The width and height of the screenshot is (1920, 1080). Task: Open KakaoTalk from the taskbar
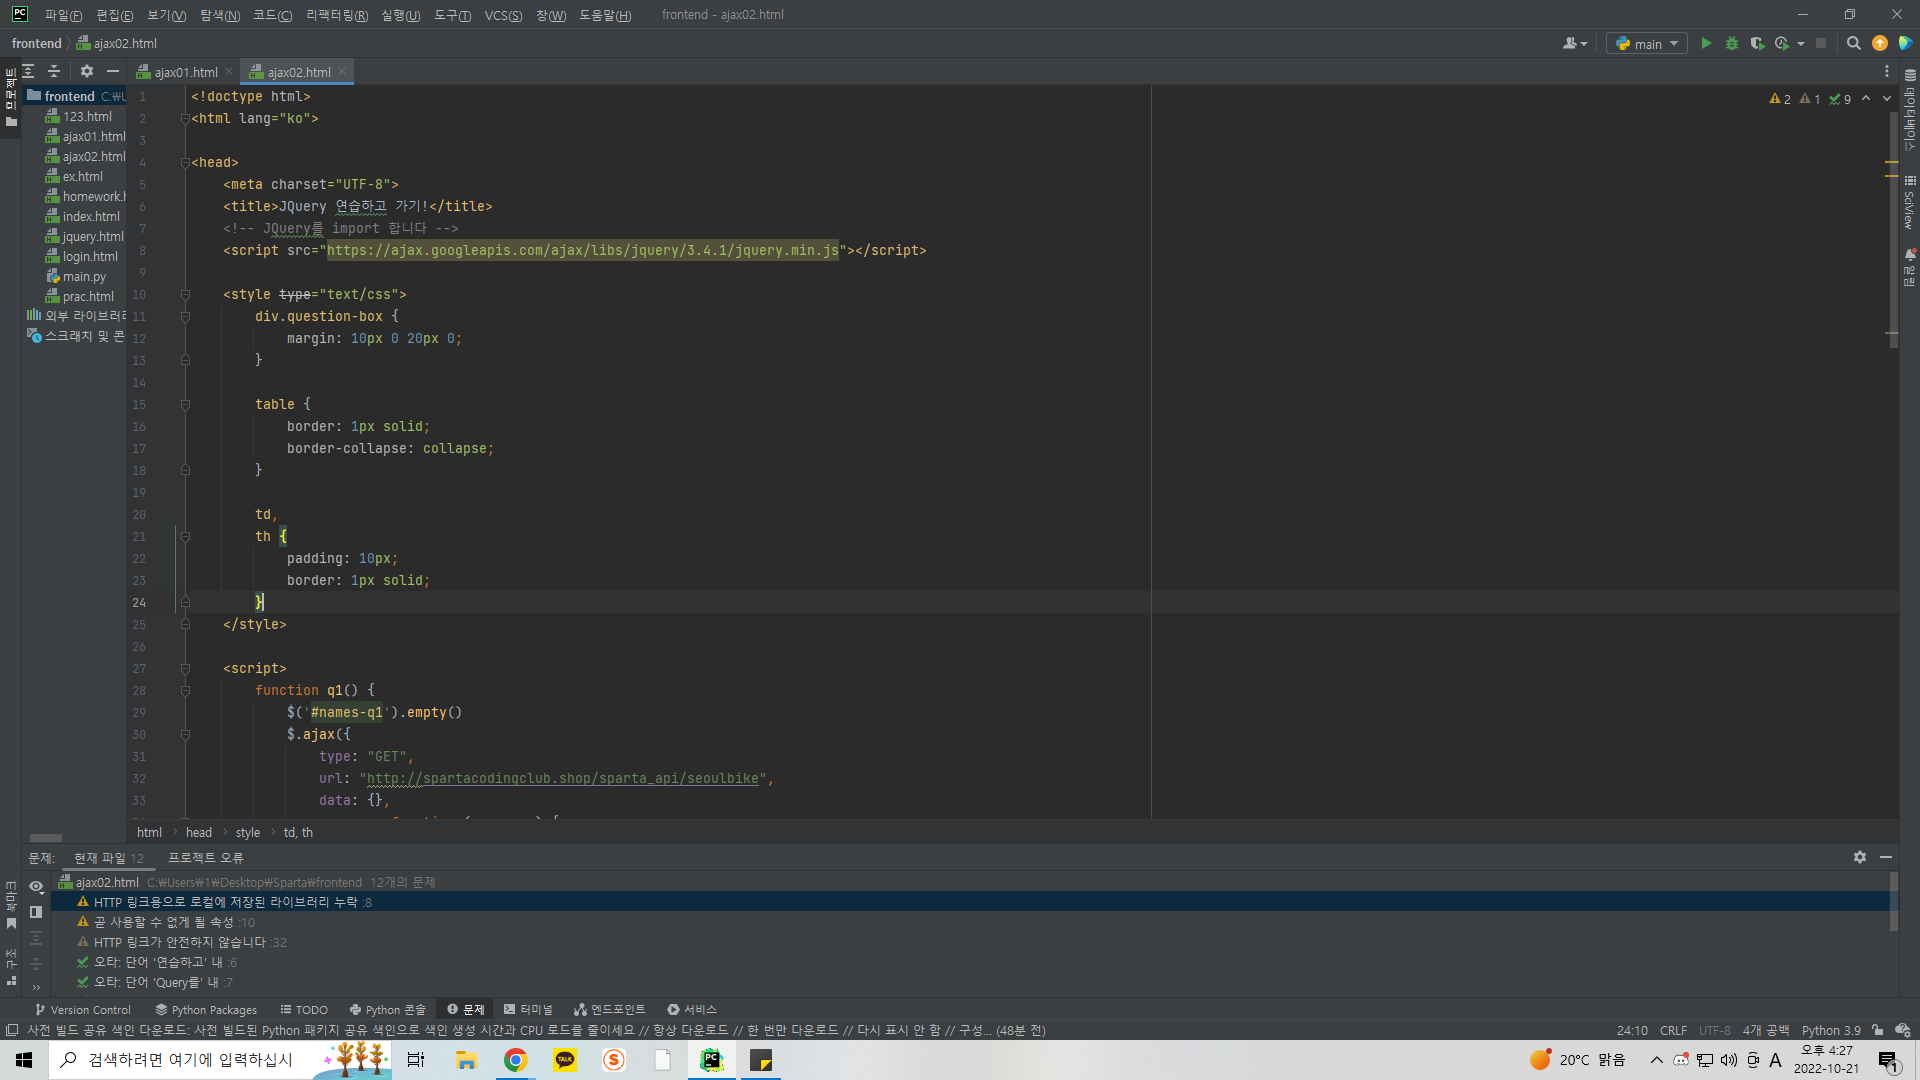(565, 1060)
